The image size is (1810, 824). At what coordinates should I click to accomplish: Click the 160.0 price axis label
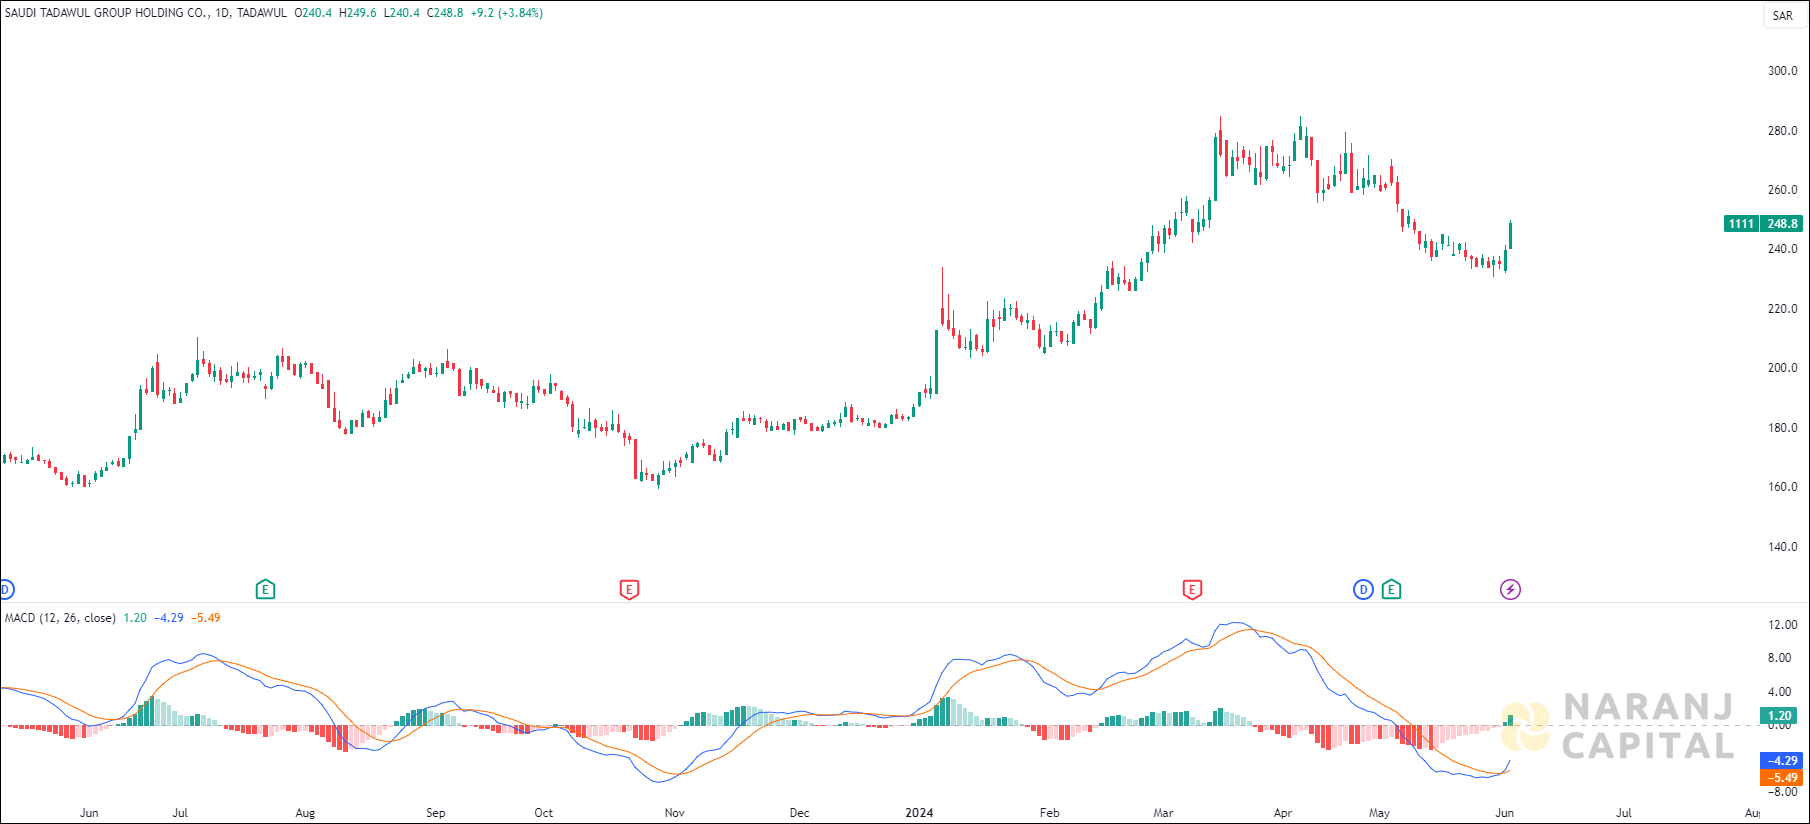click(x=1782, y=487)
